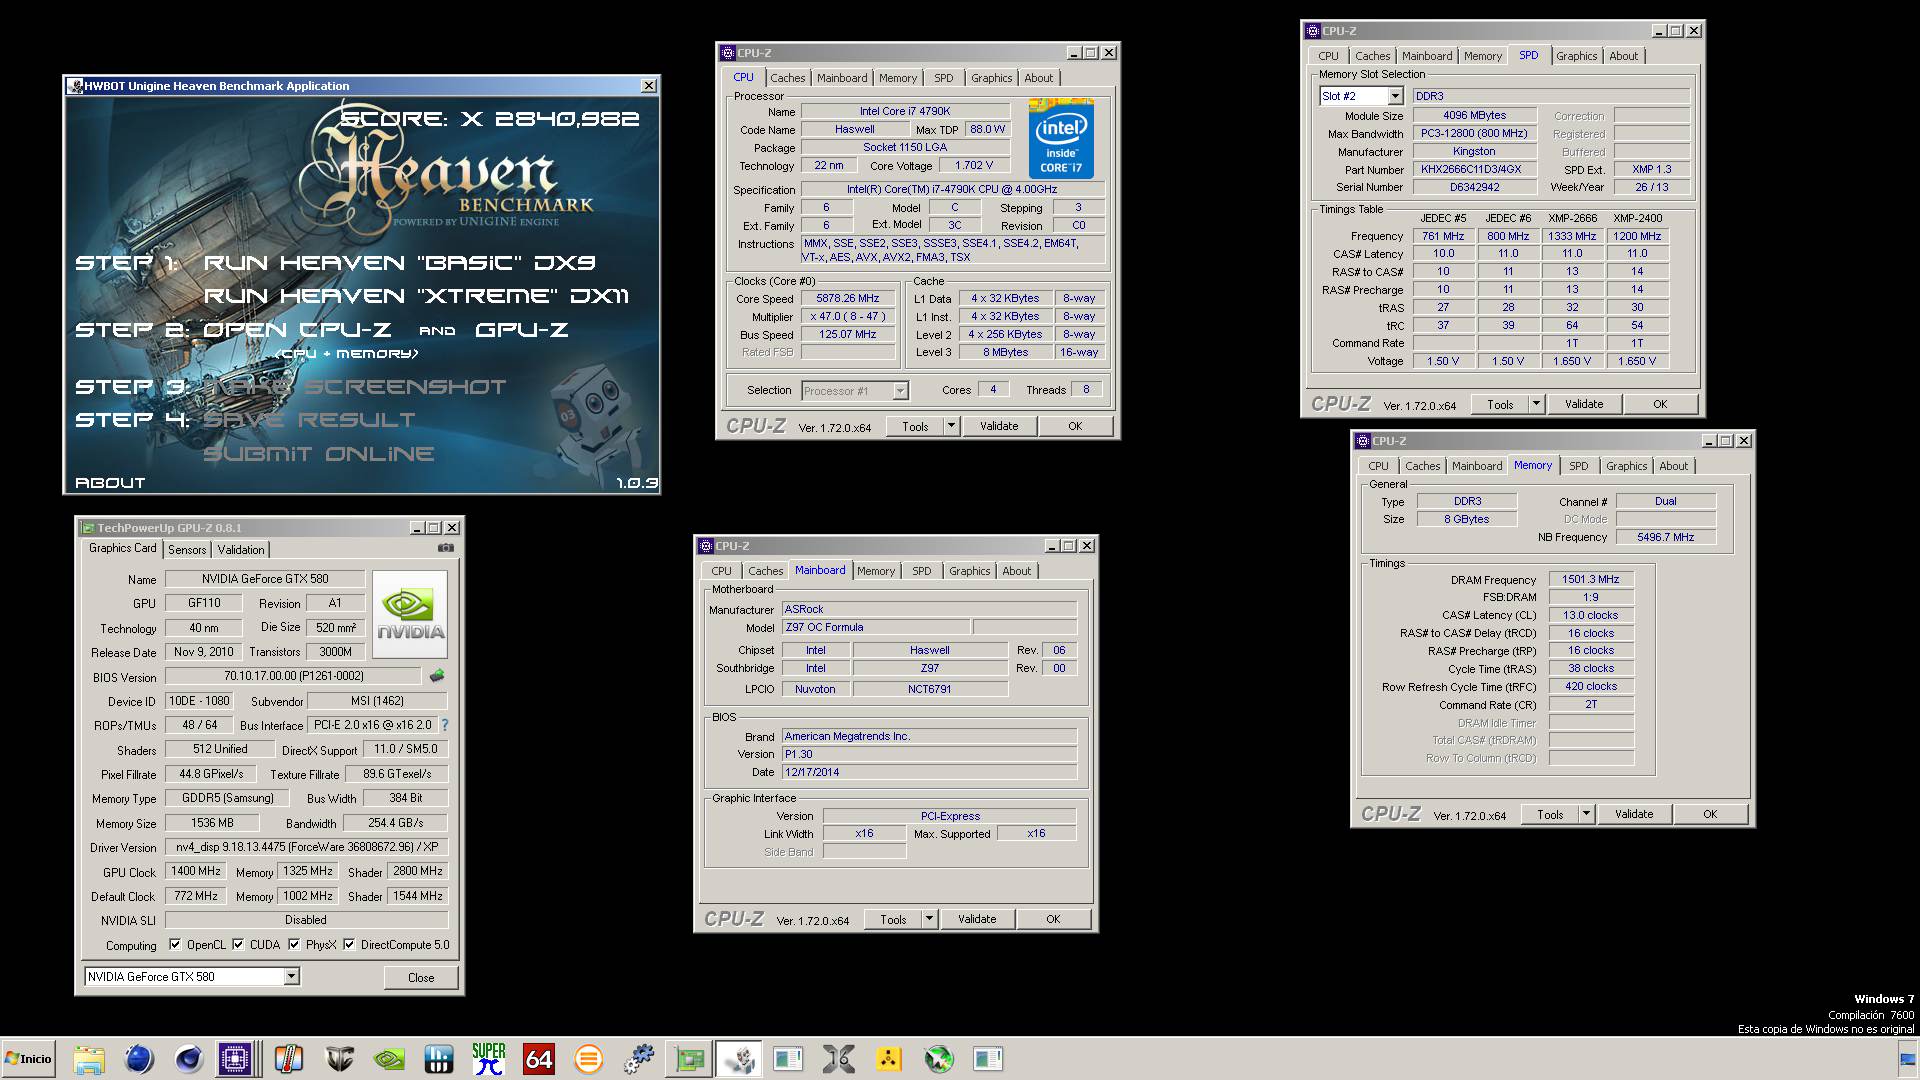This screenshot has height=1080, width=1920.
Task: Open the red 64 AIDA64 taskbar icon
Action: 539,1059
